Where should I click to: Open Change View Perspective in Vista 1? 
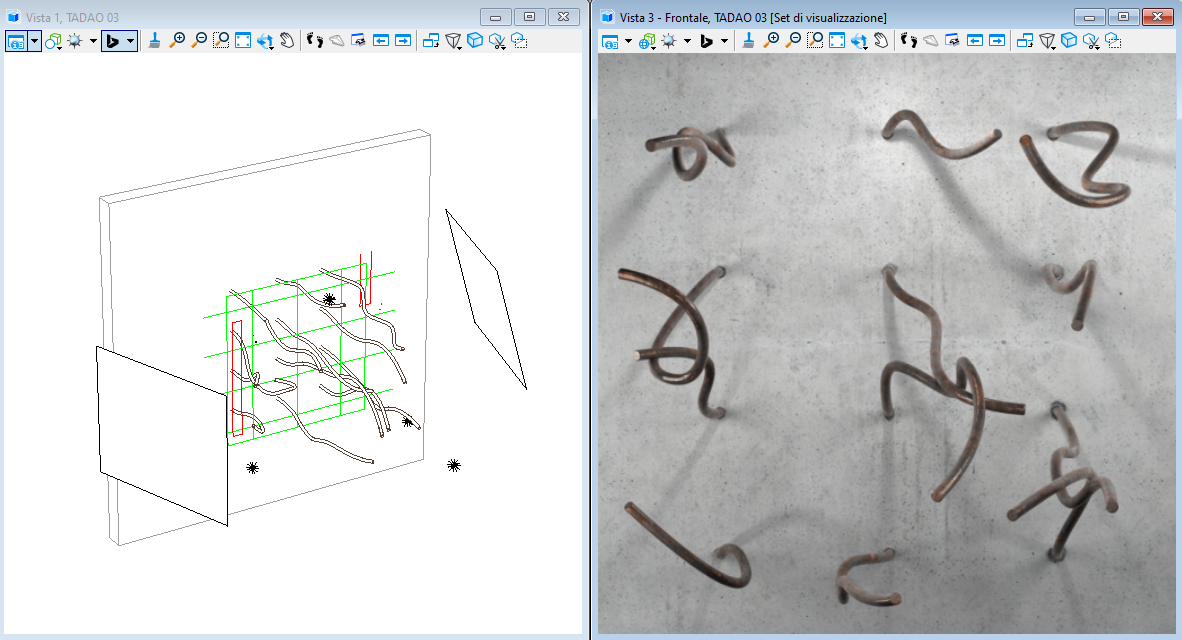point(453,41)
